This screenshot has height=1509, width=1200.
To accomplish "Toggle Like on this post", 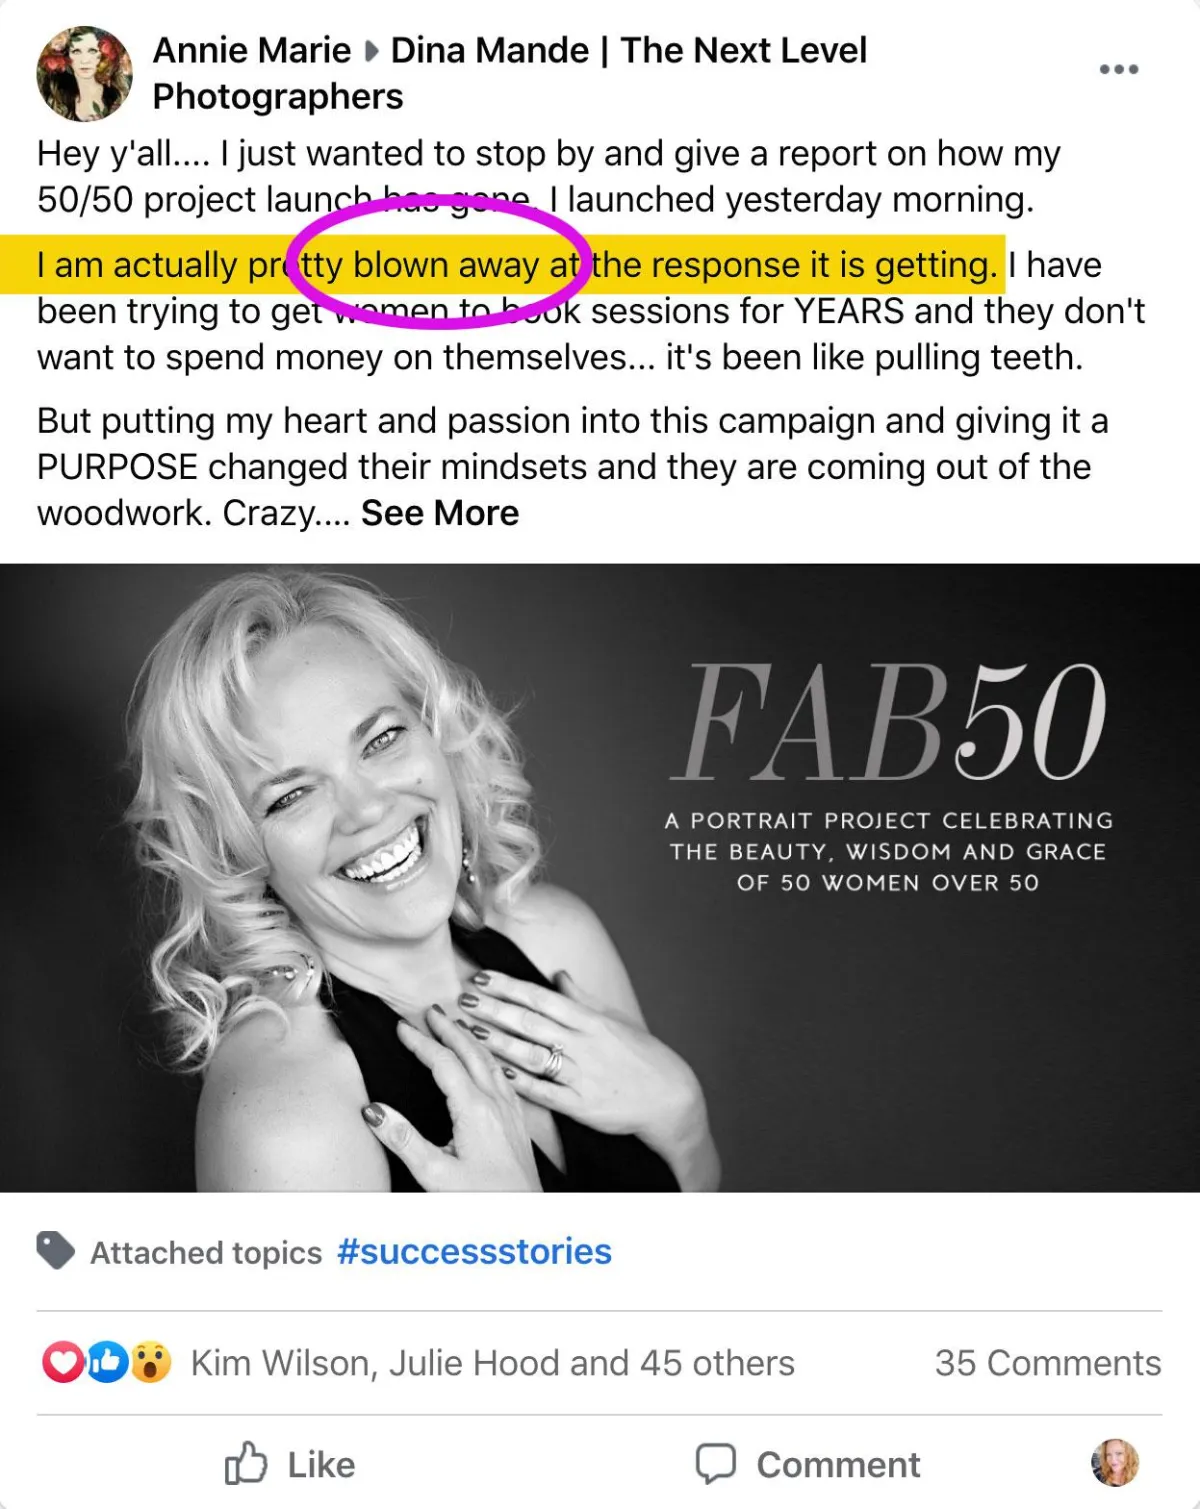I will 290,1464.
